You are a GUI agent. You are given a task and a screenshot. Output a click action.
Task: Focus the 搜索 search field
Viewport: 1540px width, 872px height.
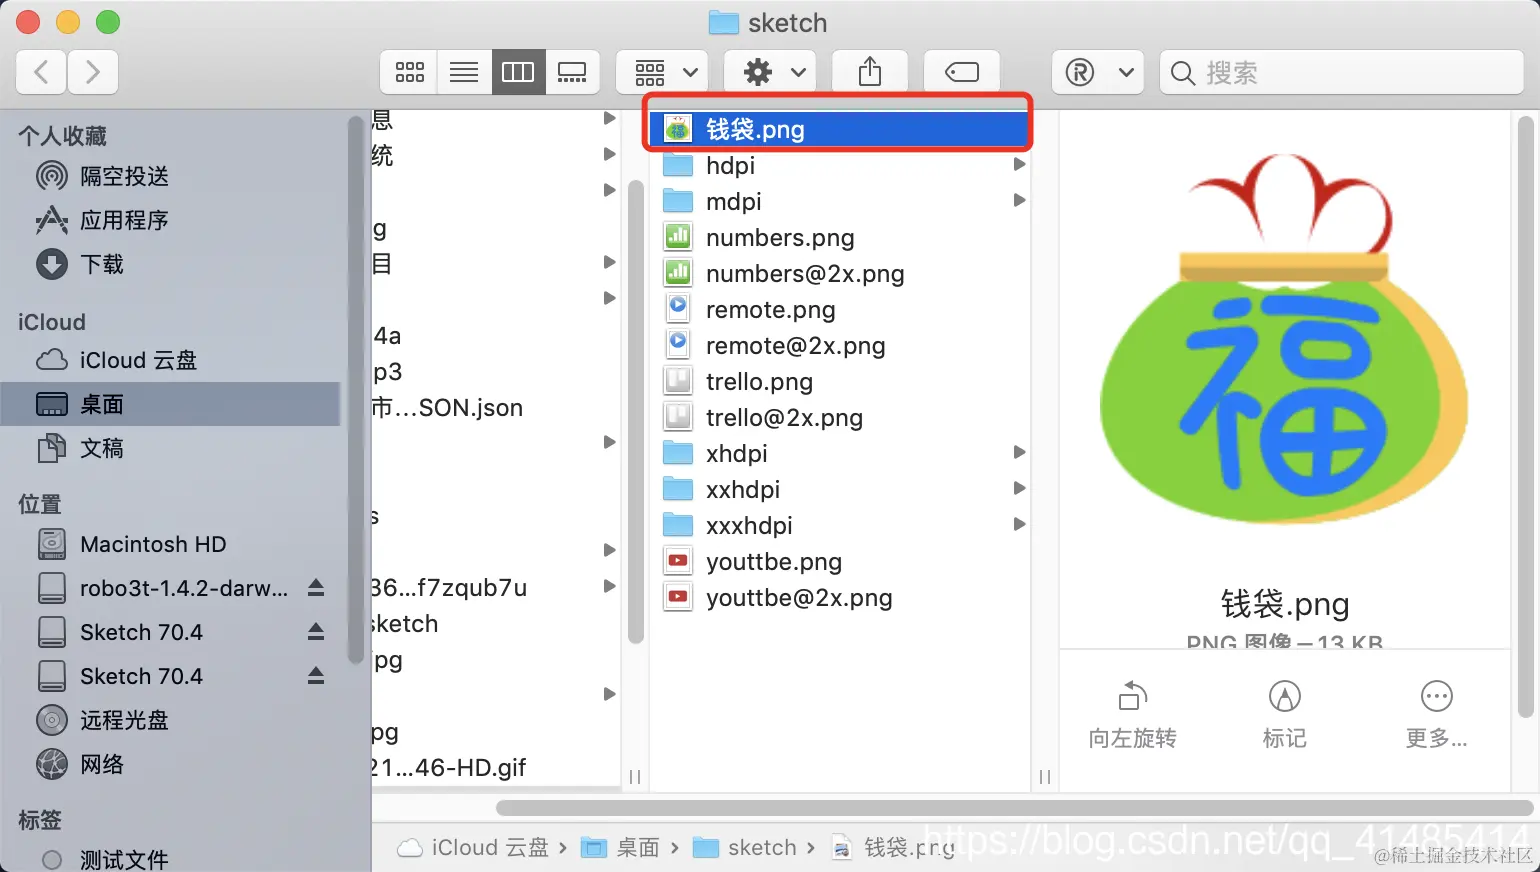[1341, 72]
